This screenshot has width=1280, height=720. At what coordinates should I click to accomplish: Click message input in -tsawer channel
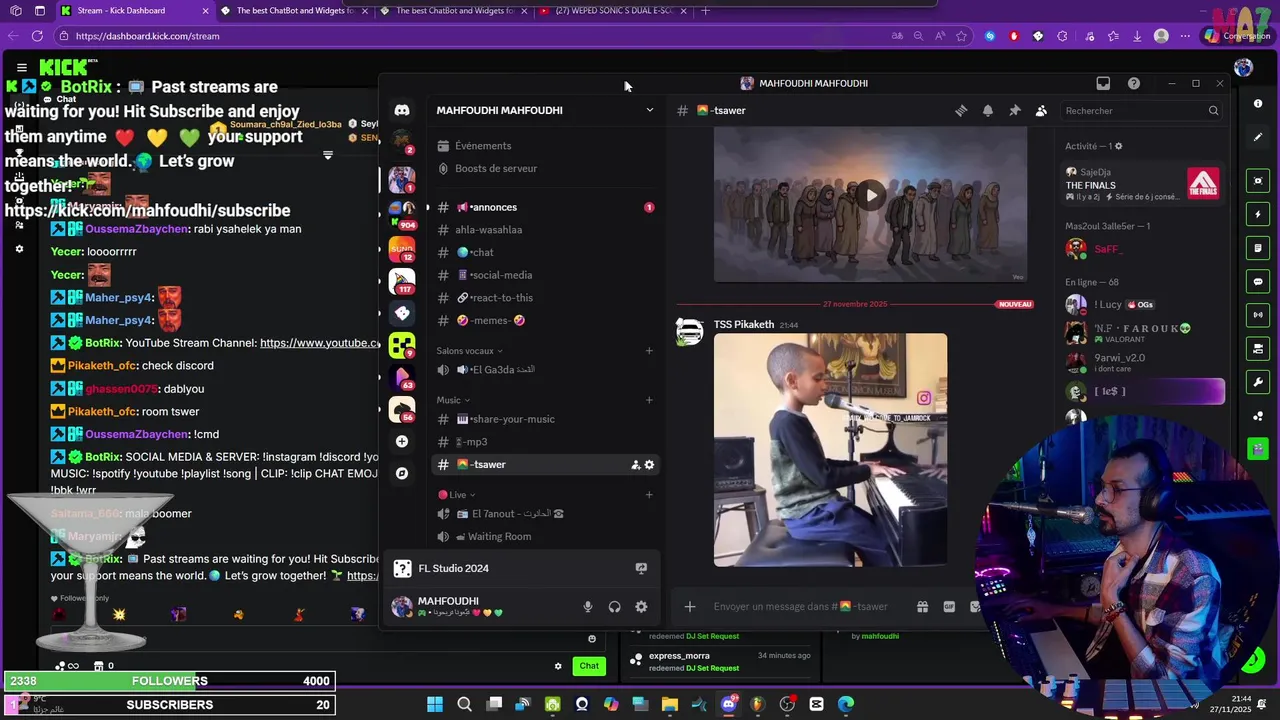(x=800, y=607)
